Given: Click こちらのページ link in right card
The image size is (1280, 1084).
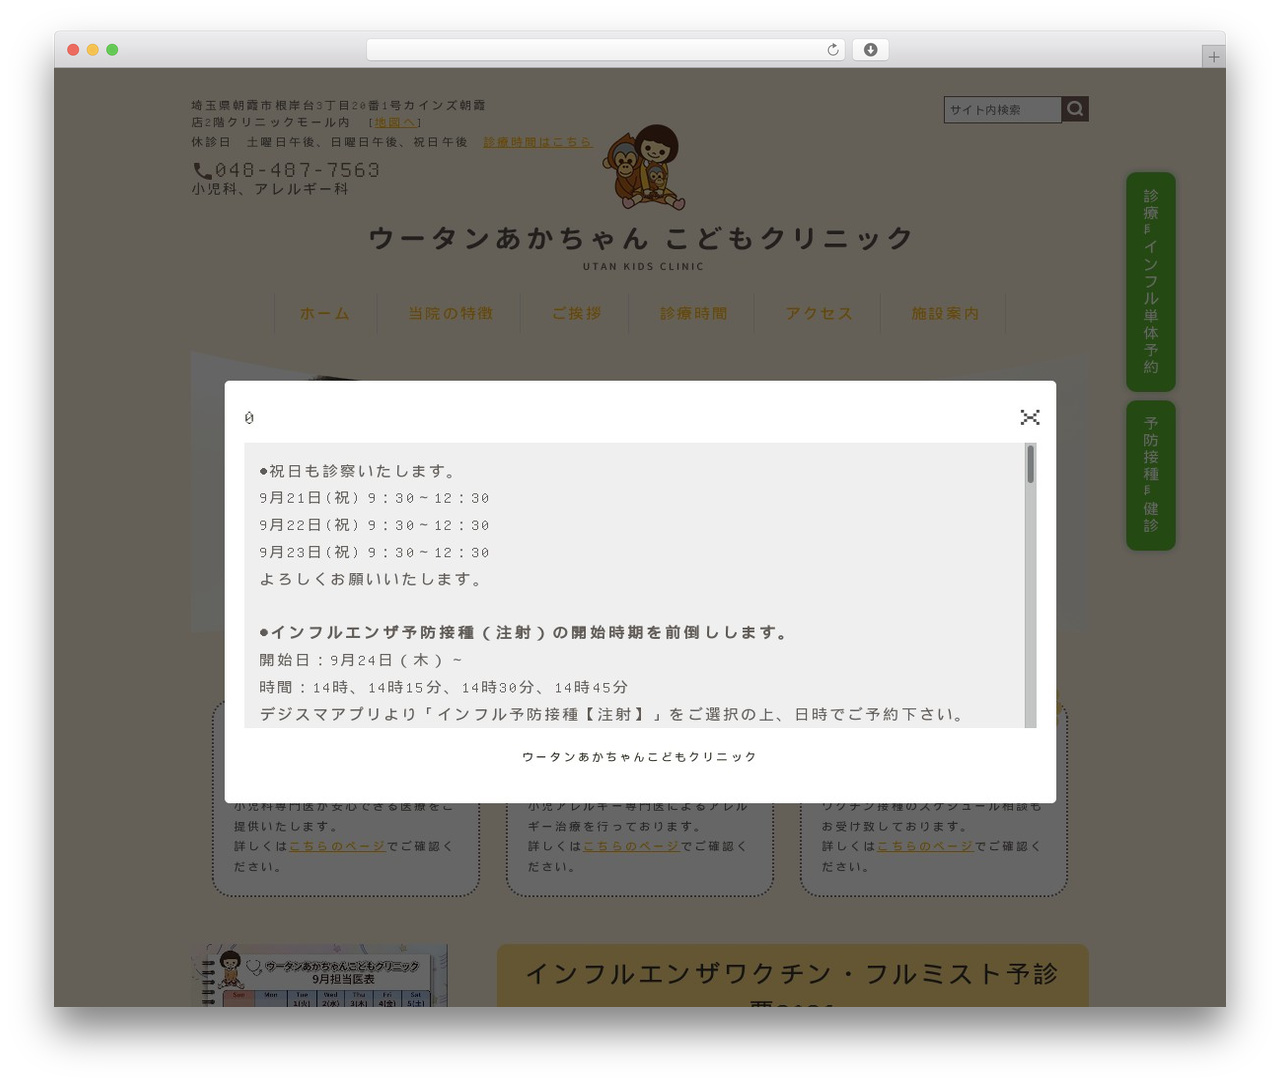Looking at the screenshot, I should (925, 846).
